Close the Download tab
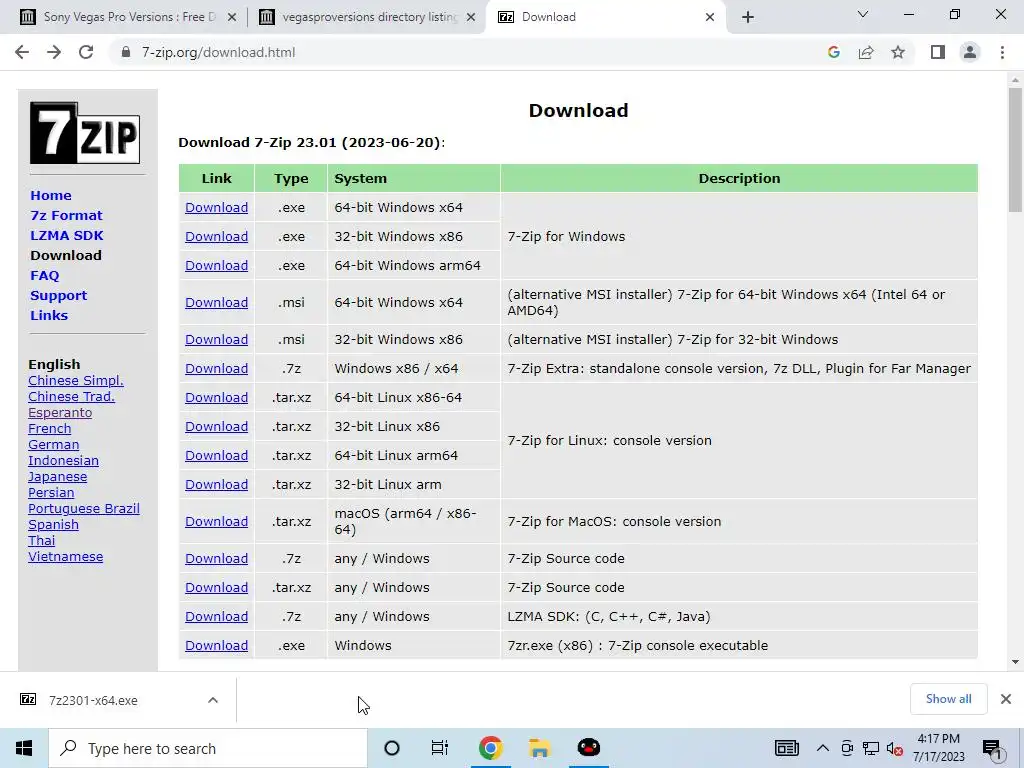 [x=710, y=17]
